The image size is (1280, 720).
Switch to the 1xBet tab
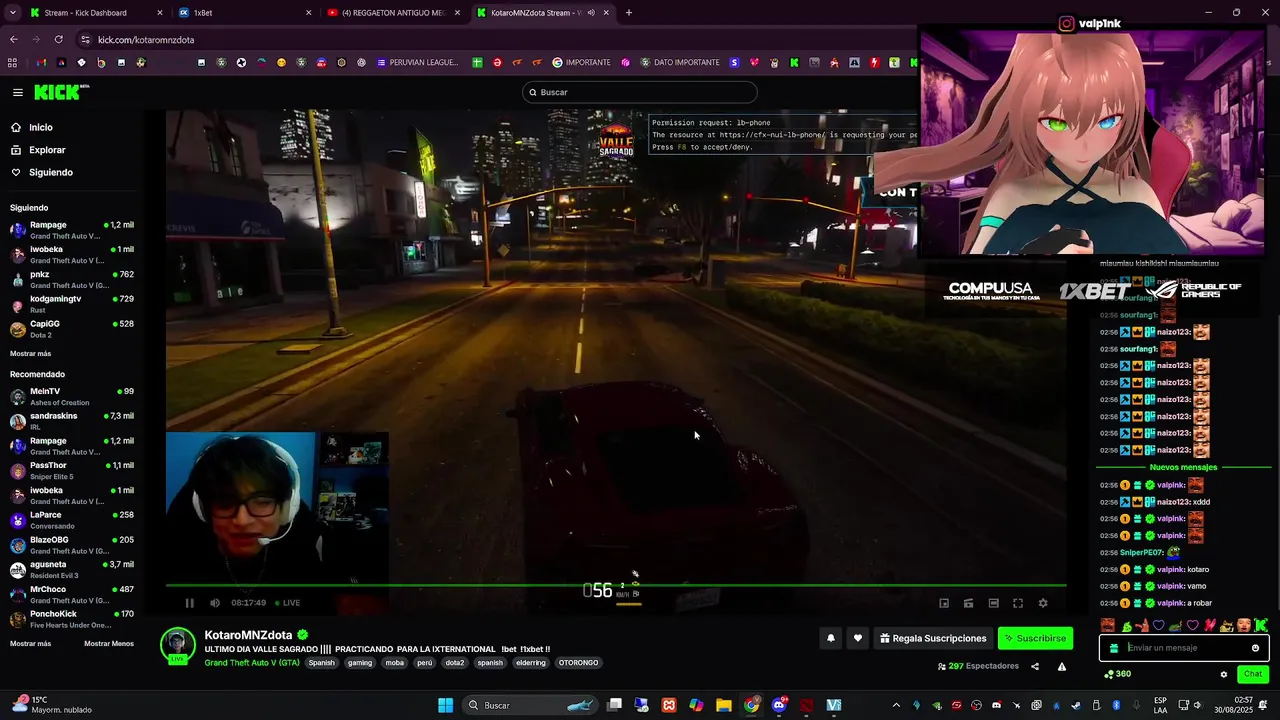[244, 13]
